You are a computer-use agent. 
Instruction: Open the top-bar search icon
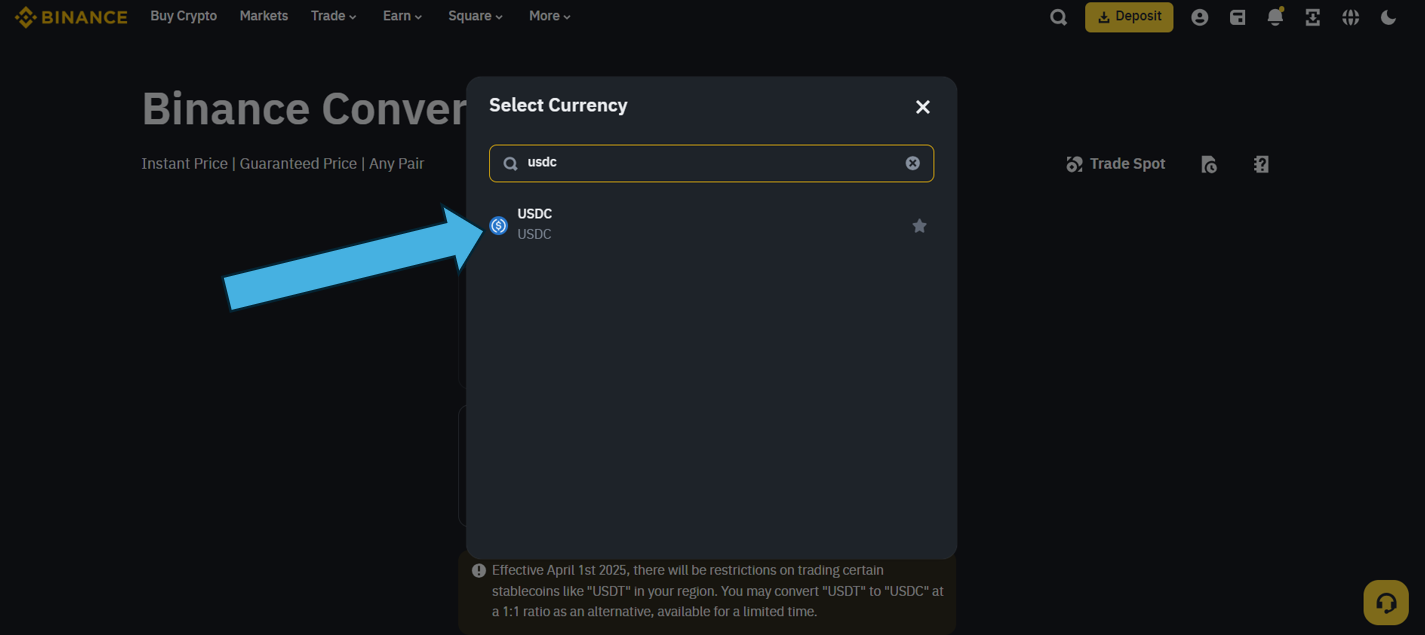click(1058, 17)
